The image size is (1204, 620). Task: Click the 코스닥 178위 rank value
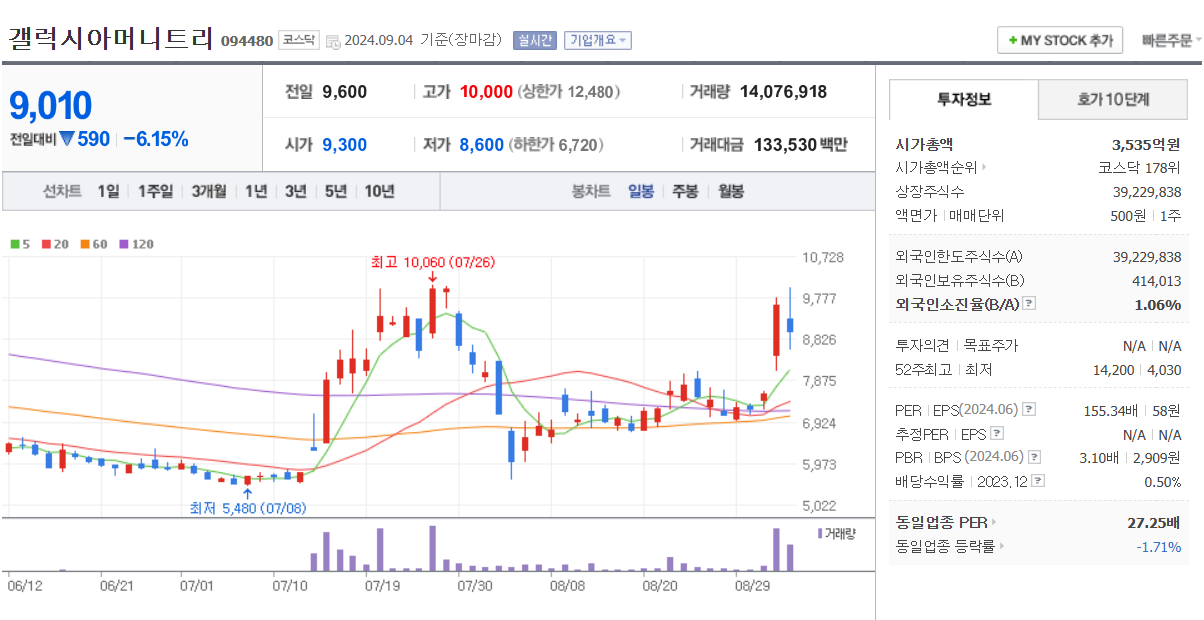click(1139, 168)
